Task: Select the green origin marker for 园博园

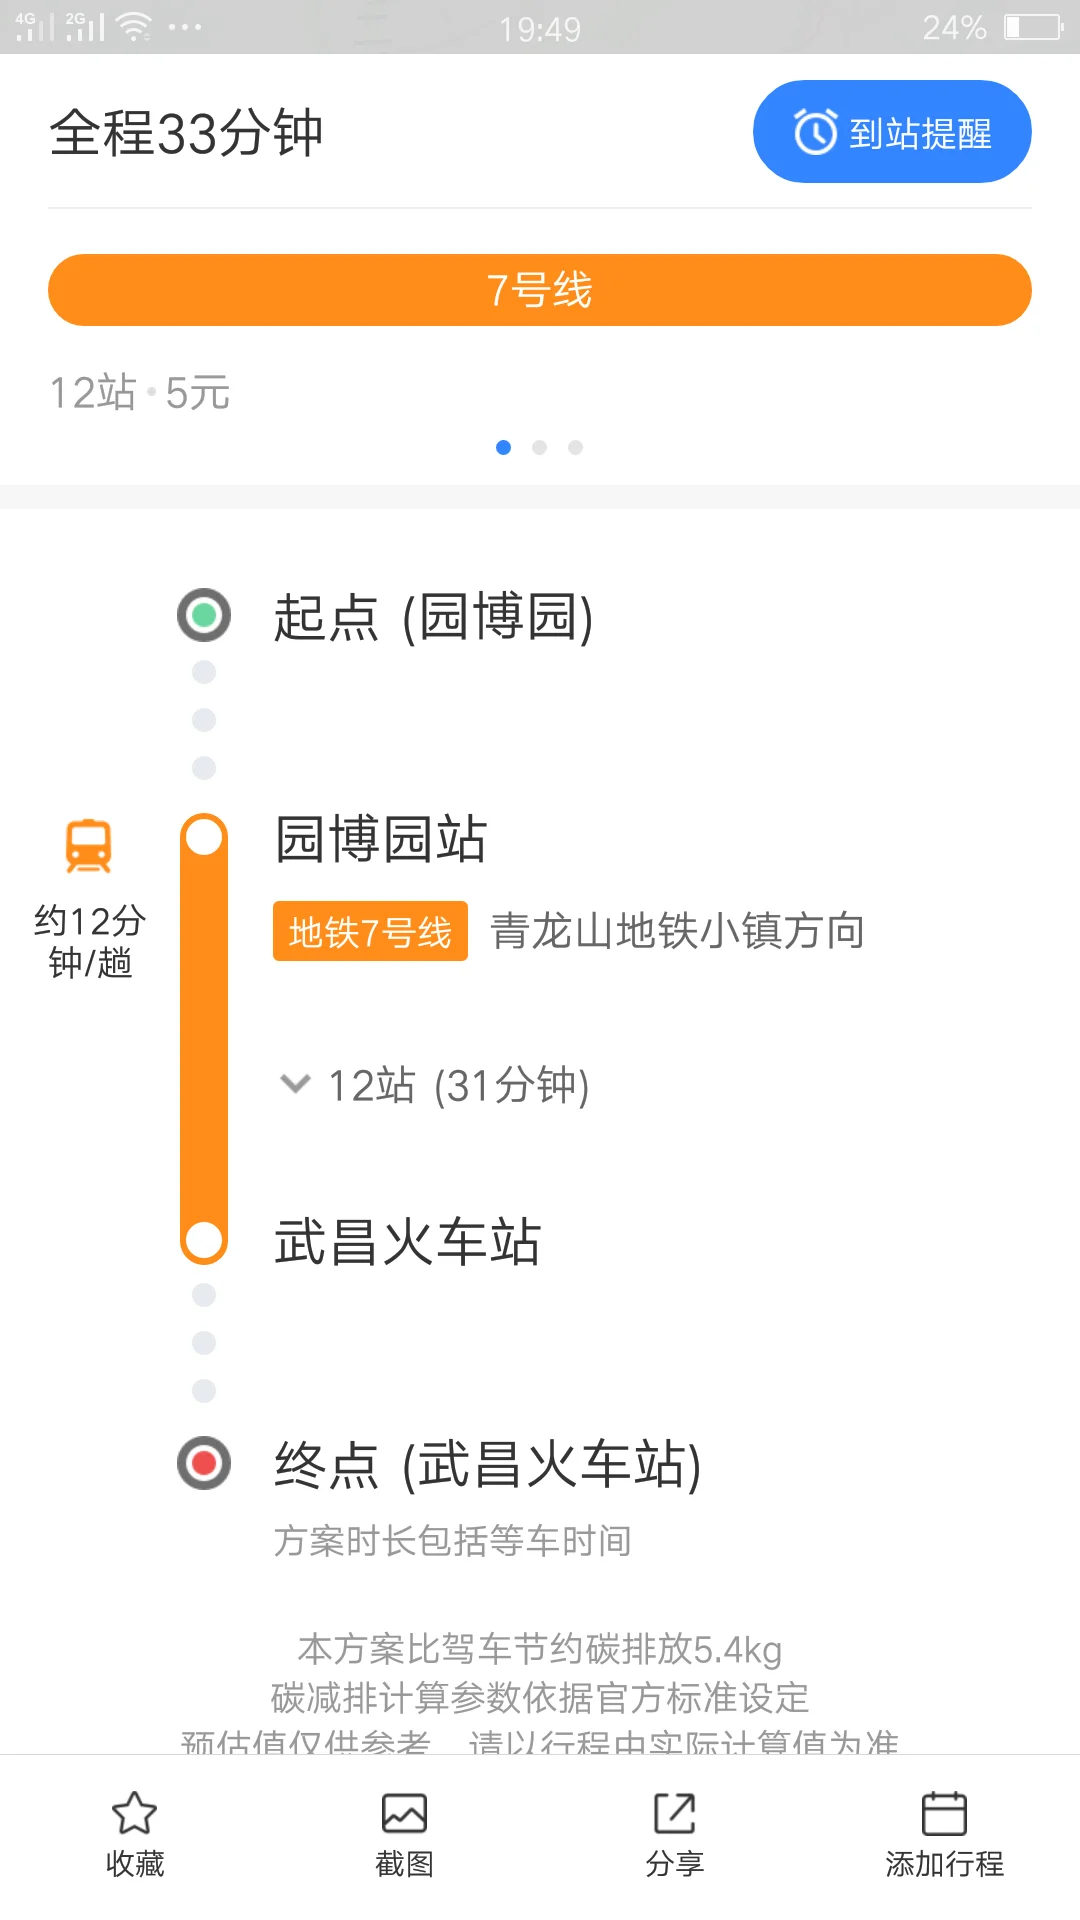Action: click(x=204, y=615)
